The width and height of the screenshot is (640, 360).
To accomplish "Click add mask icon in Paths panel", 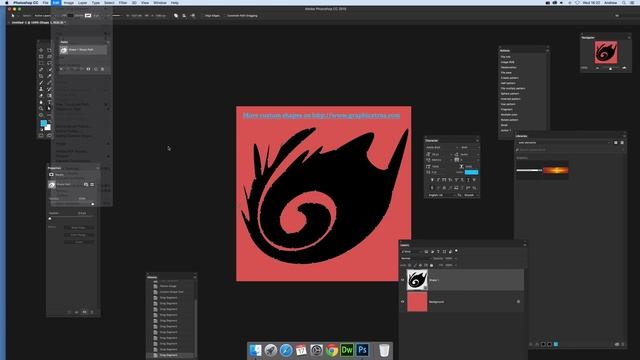I will point(89,69).
